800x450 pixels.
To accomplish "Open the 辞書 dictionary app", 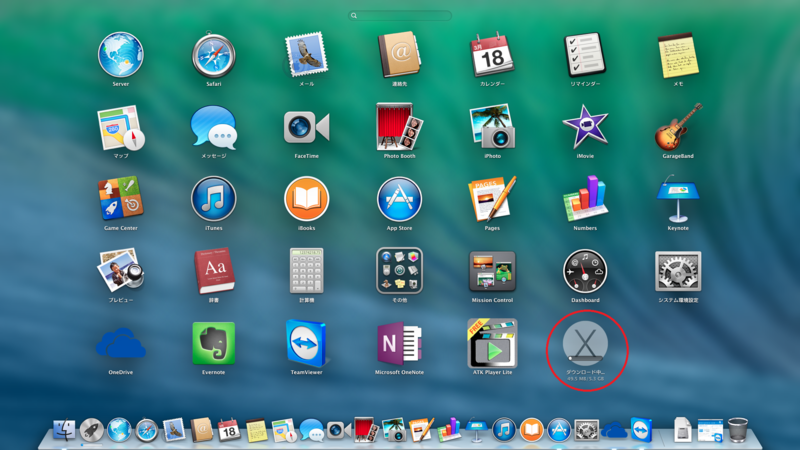I will click(213, 271).
